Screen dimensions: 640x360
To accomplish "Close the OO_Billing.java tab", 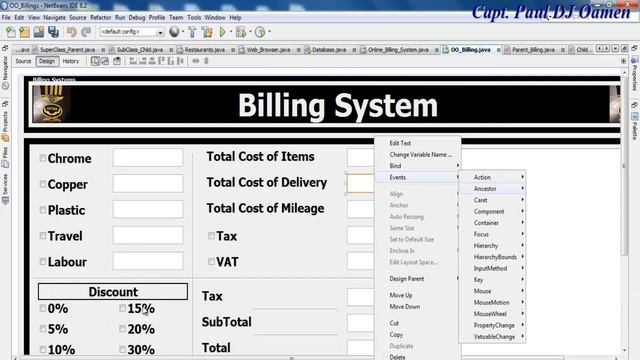I will [498, 50].
